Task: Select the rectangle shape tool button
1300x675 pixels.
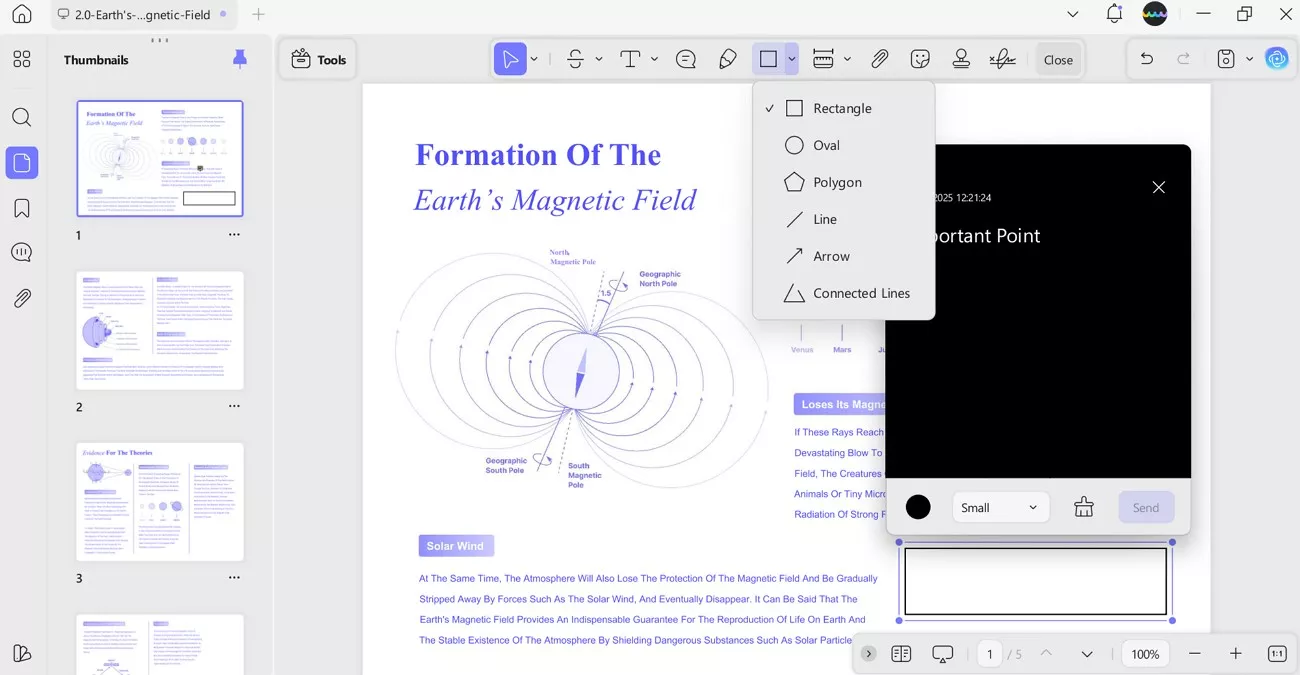Action: click(768, 59)
